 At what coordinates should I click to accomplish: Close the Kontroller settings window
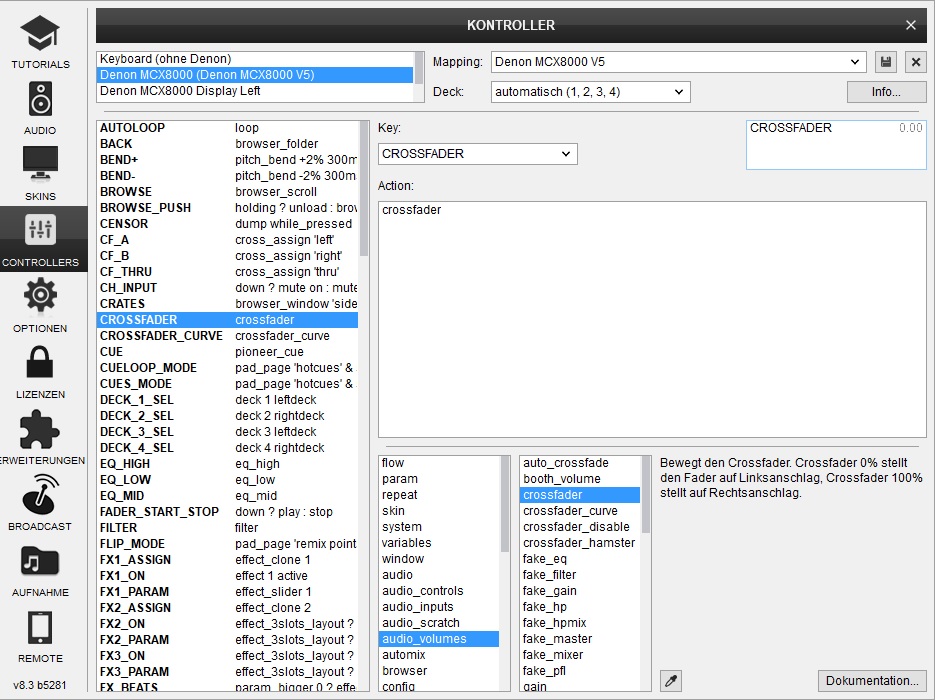coord(911,25)
